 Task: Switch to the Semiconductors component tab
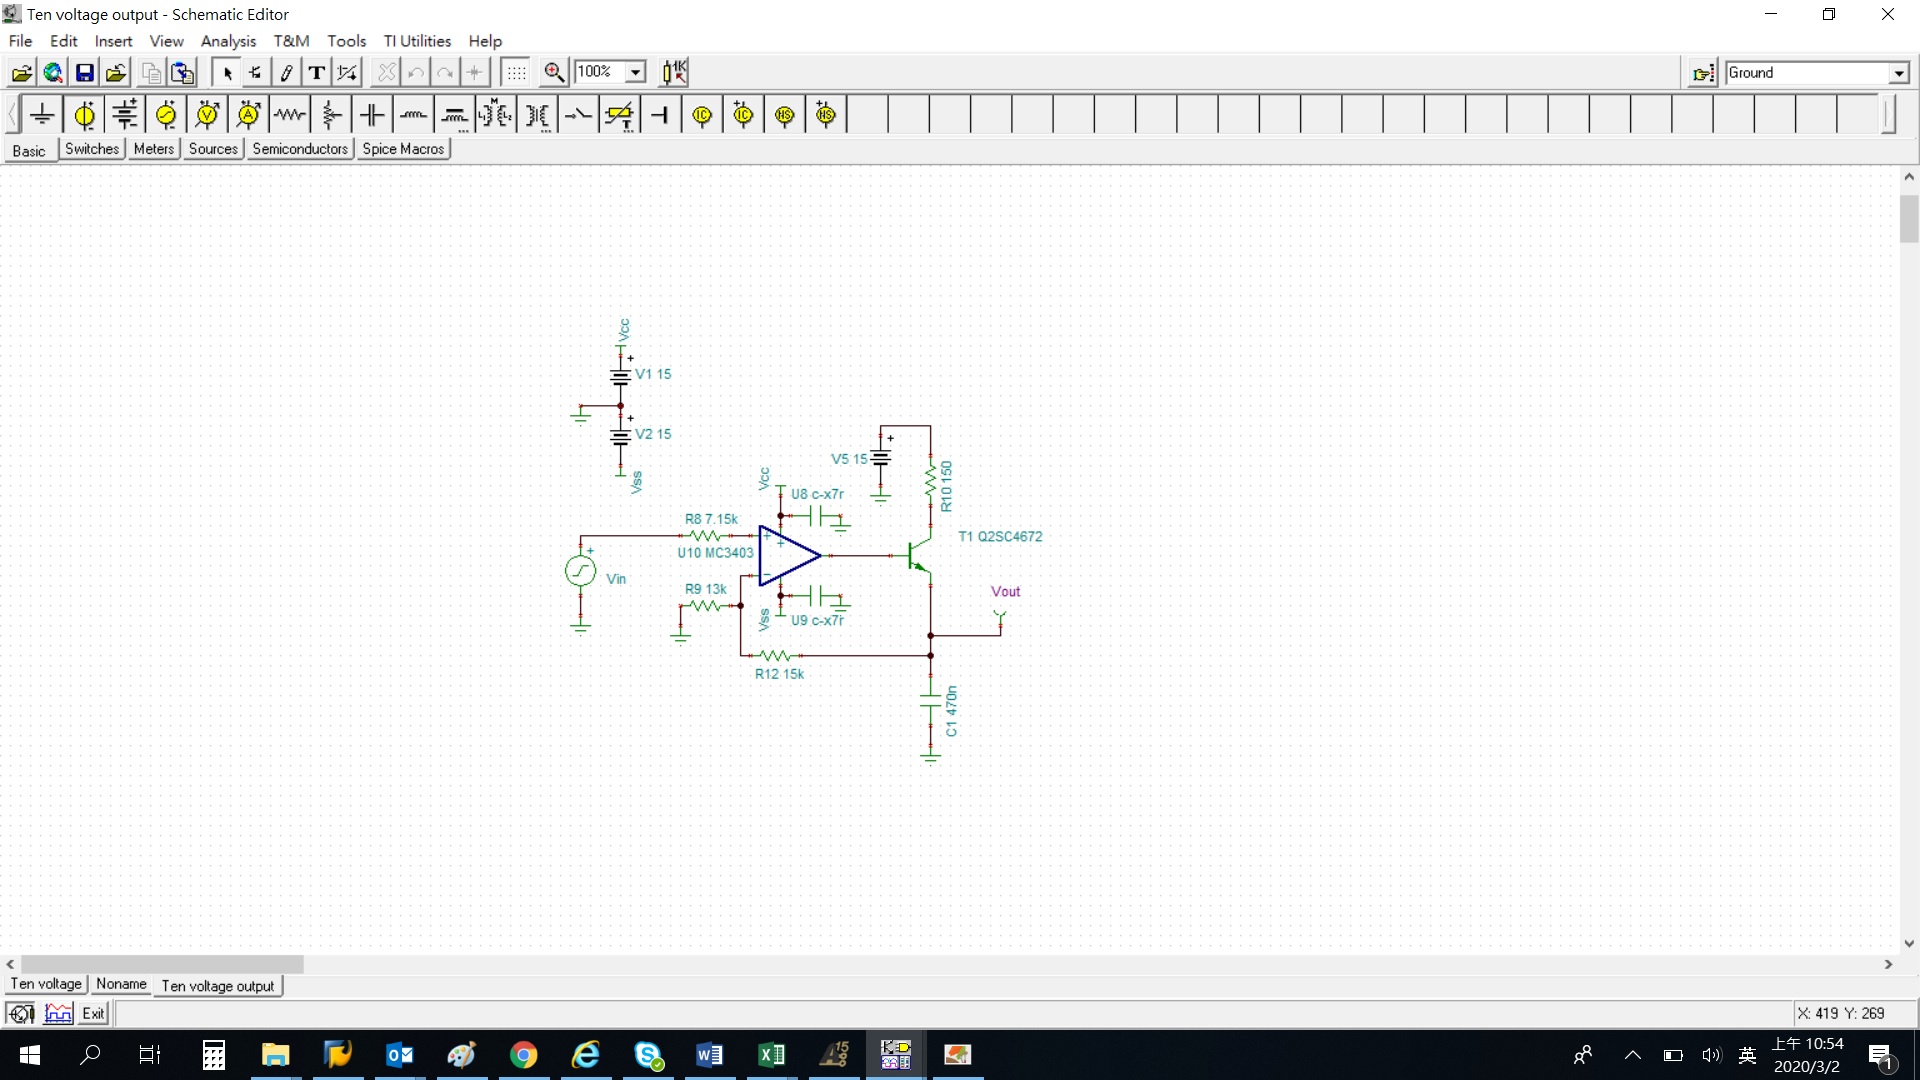(299, 149)
